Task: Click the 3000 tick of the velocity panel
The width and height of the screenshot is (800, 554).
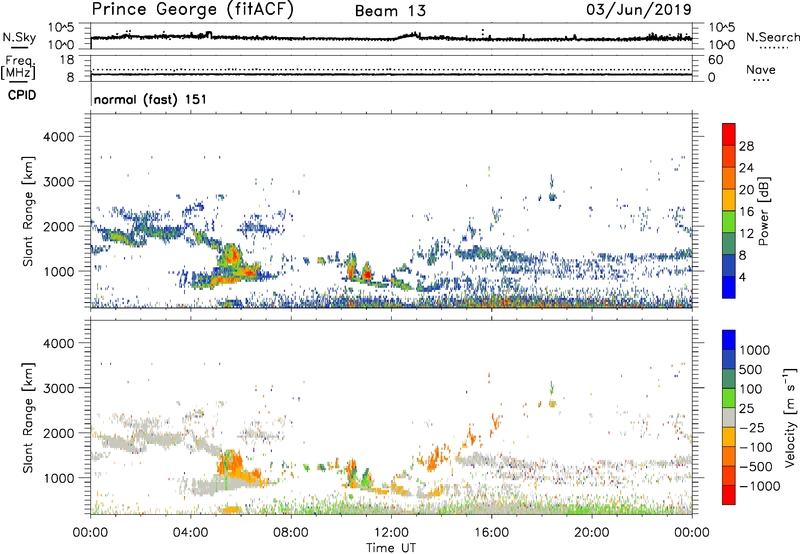Action: [x=59, y=388]
